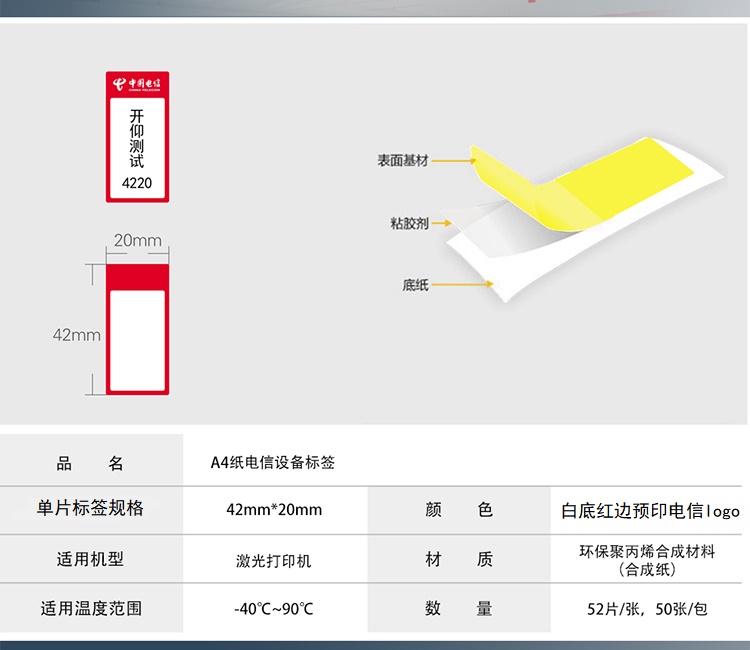750x650 pixels.
Task: Click the 表面基材 callout label
Action: (x=403, y=160)
